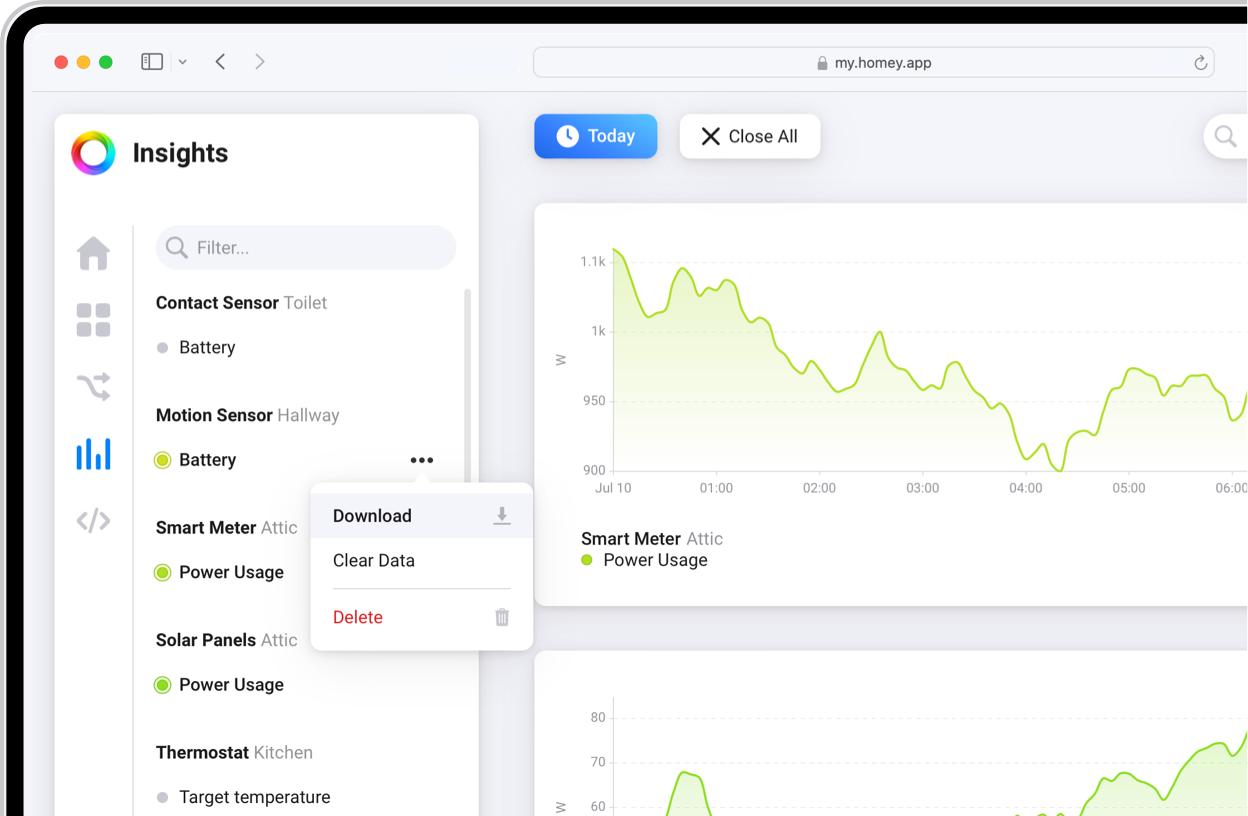Click the magnifier in Filter field

pyautogui.click(x=177, y=247)
